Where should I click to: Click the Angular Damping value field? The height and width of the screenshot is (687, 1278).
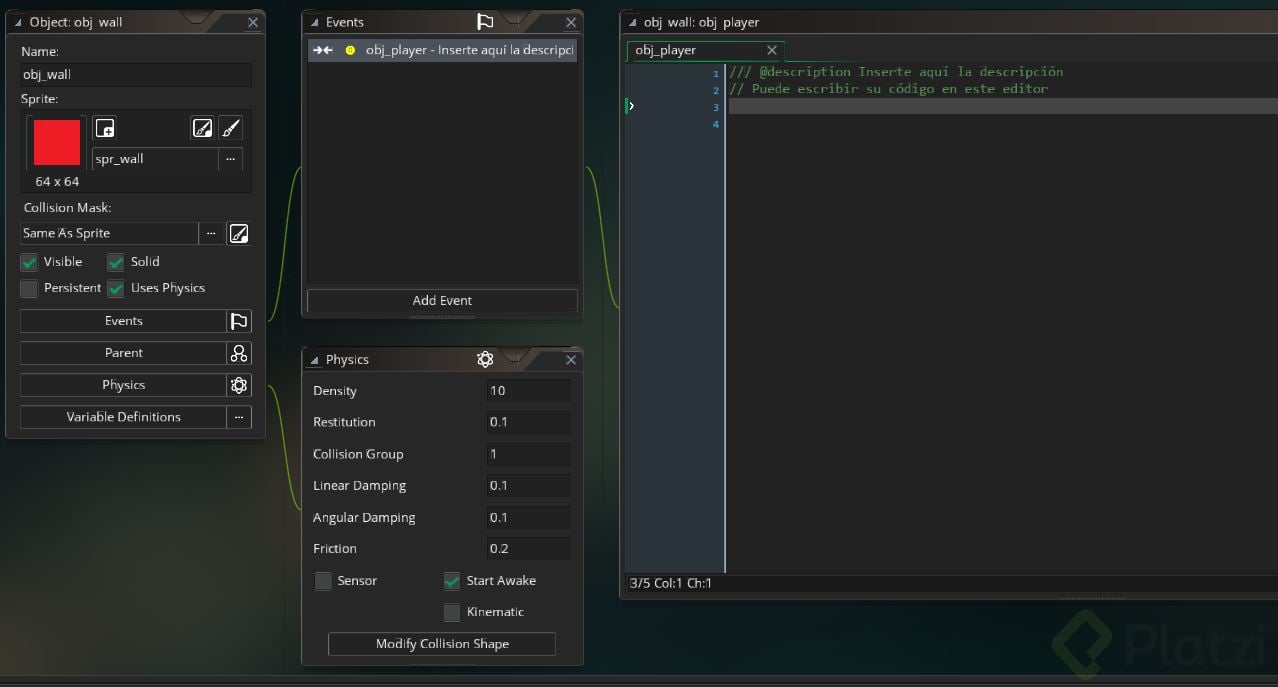tap(528, 518)
